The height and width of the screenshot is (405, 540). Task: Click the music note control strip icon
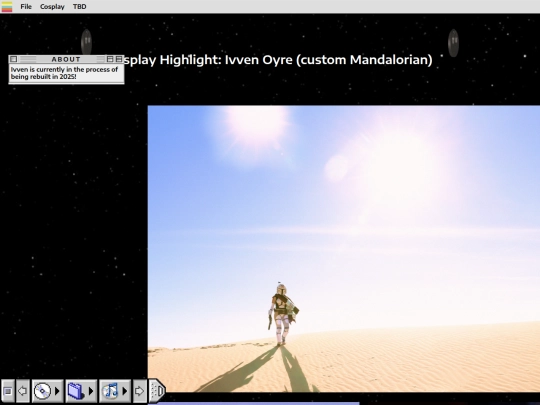tap(110, 391)
